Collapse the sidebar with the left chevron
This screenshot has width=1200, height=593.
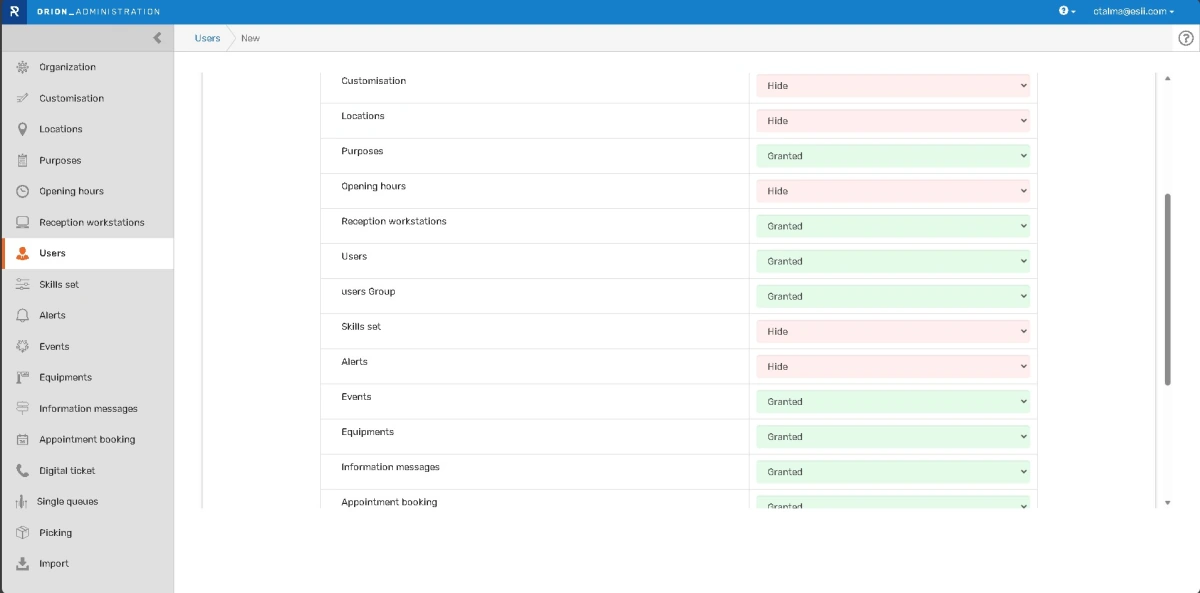coord(157,38)
